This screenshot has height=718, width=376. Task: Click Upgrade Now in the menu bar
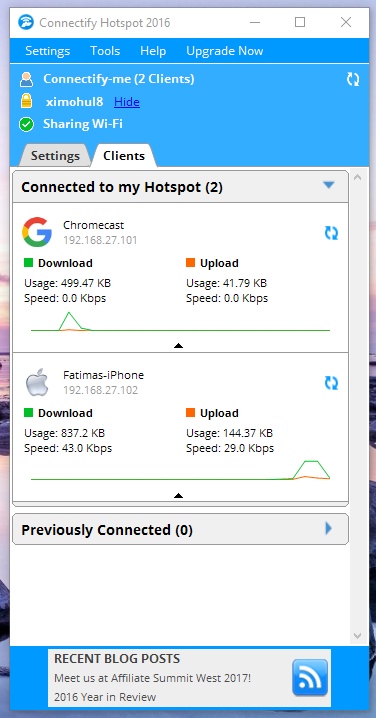click(224, 51)
